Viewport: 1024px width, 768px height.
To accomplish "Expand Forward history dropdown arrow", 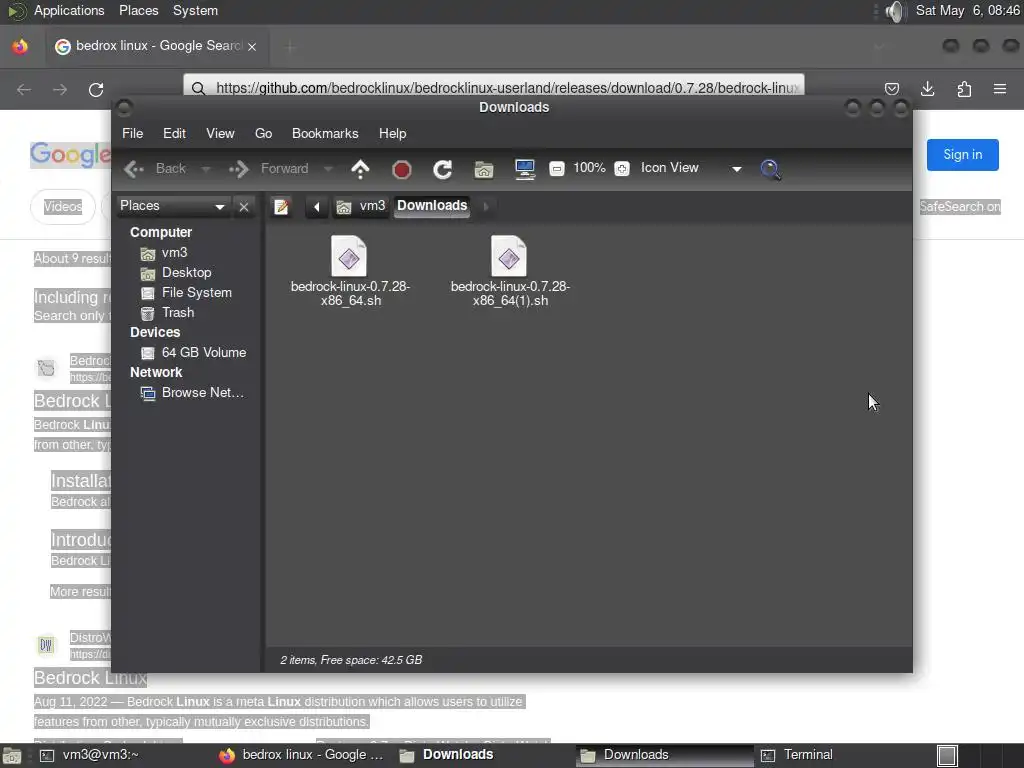I will pos(328,169).
